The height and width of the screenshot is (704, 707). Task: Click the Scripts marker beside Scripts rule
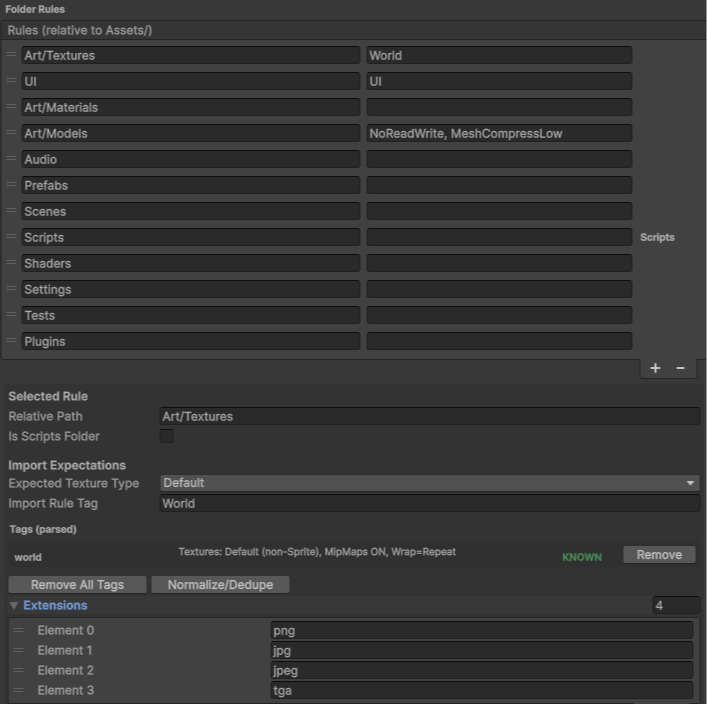point(657,237)
